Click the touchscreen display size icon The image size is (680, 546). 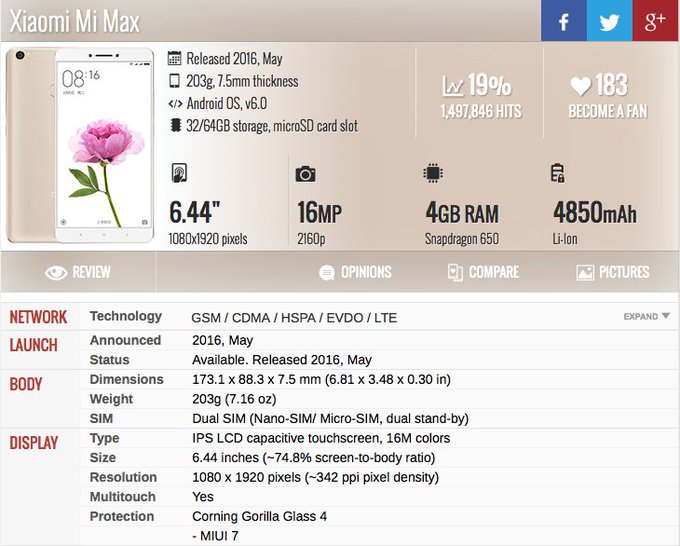[179, 173]
